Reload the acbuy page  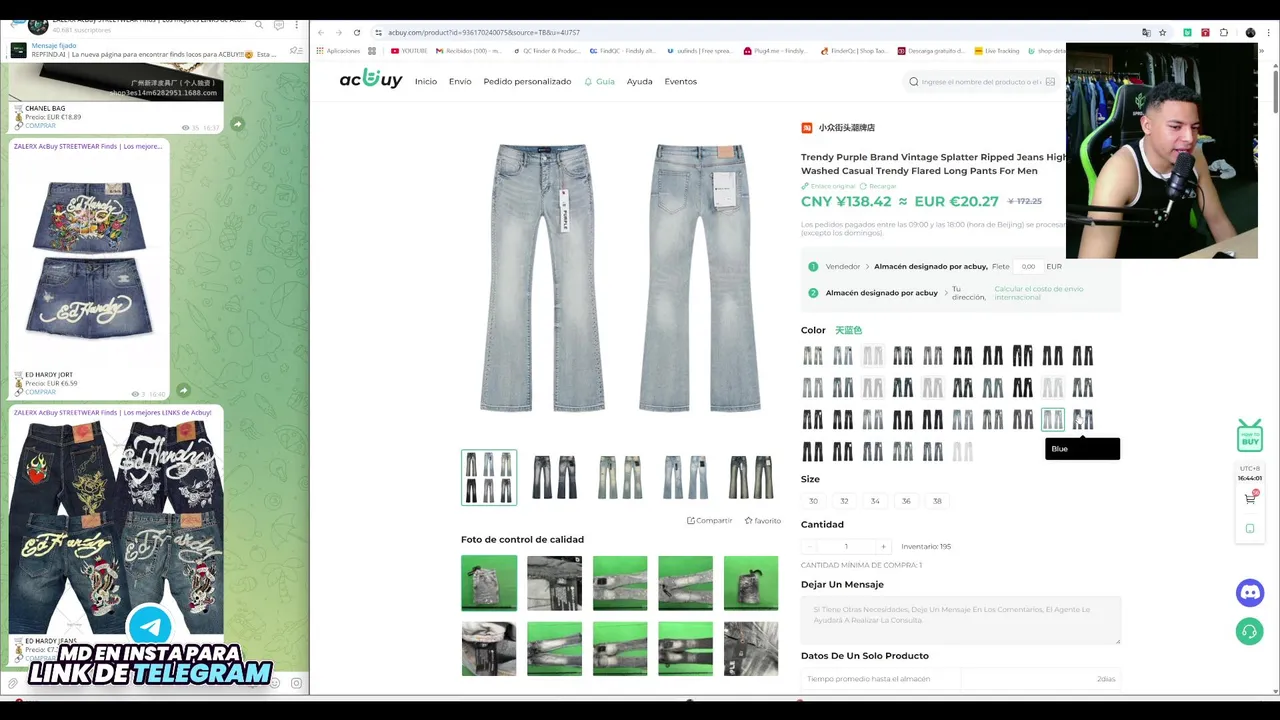tap(357, 32)
